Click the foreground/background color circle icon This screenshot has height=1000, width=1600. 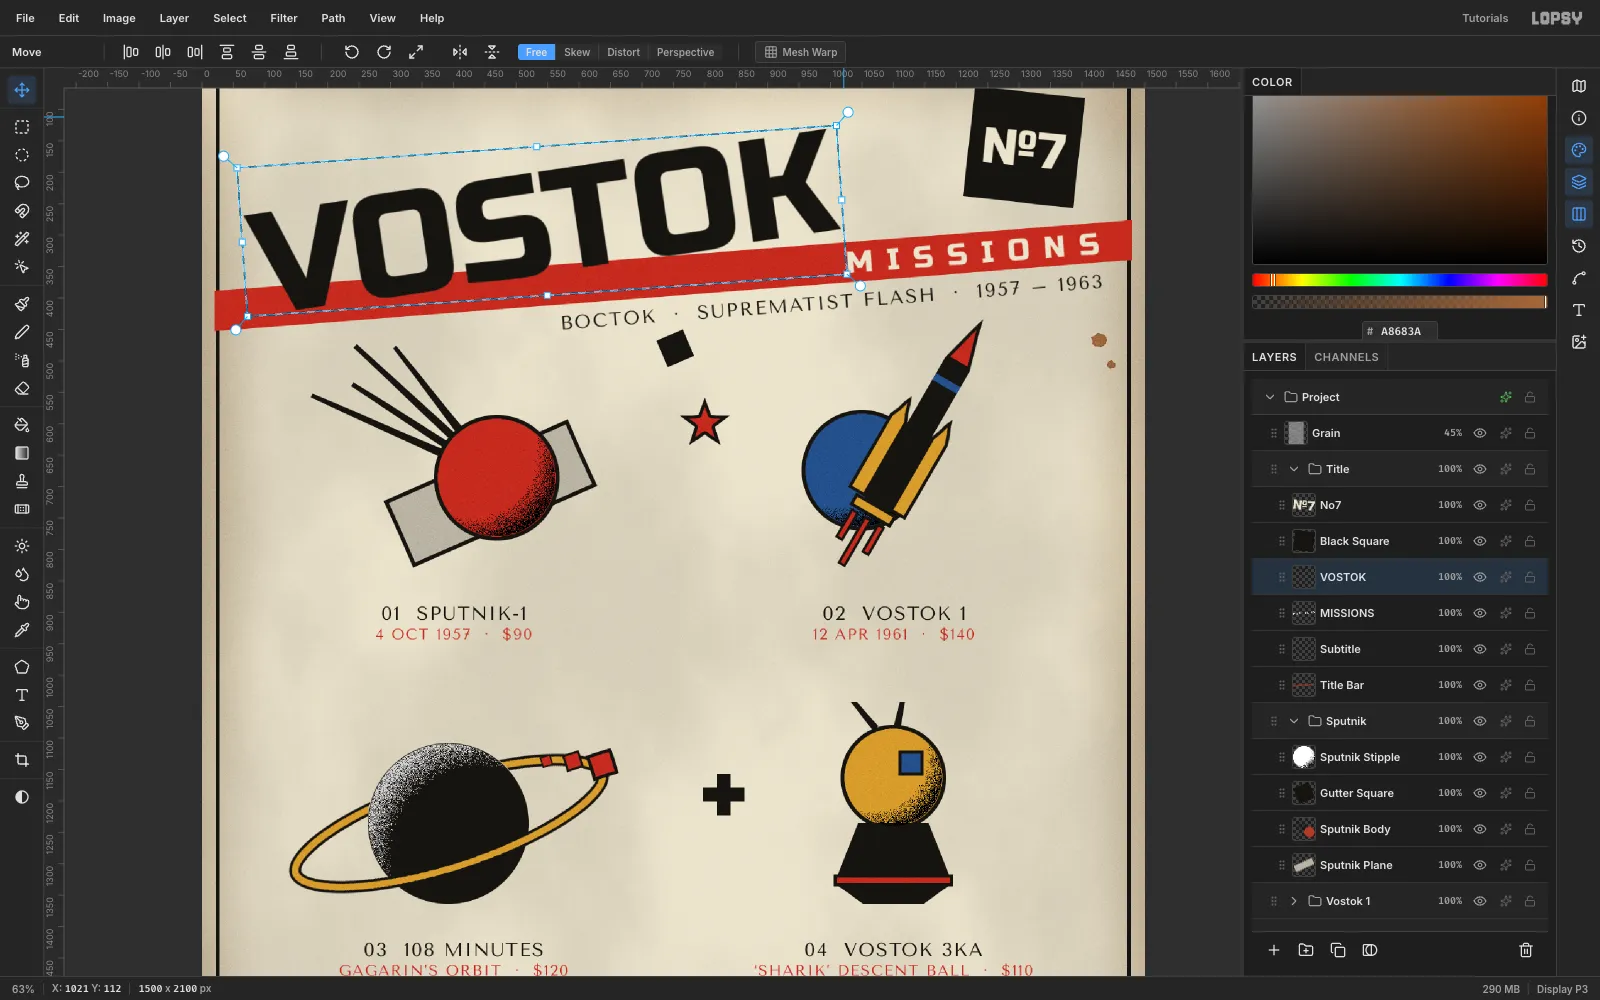pyautogui.click(x=22, y=797)
